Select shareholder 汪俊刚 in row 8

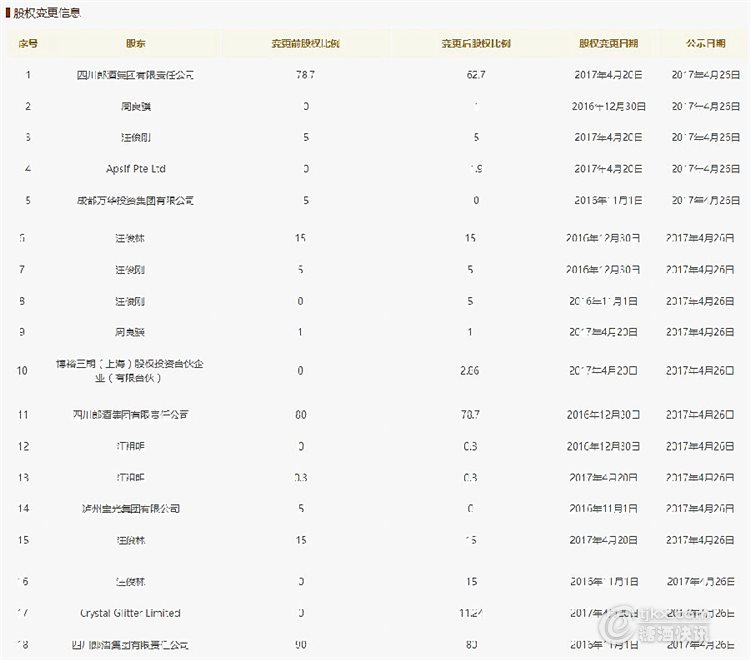click(x=130, y=301)
